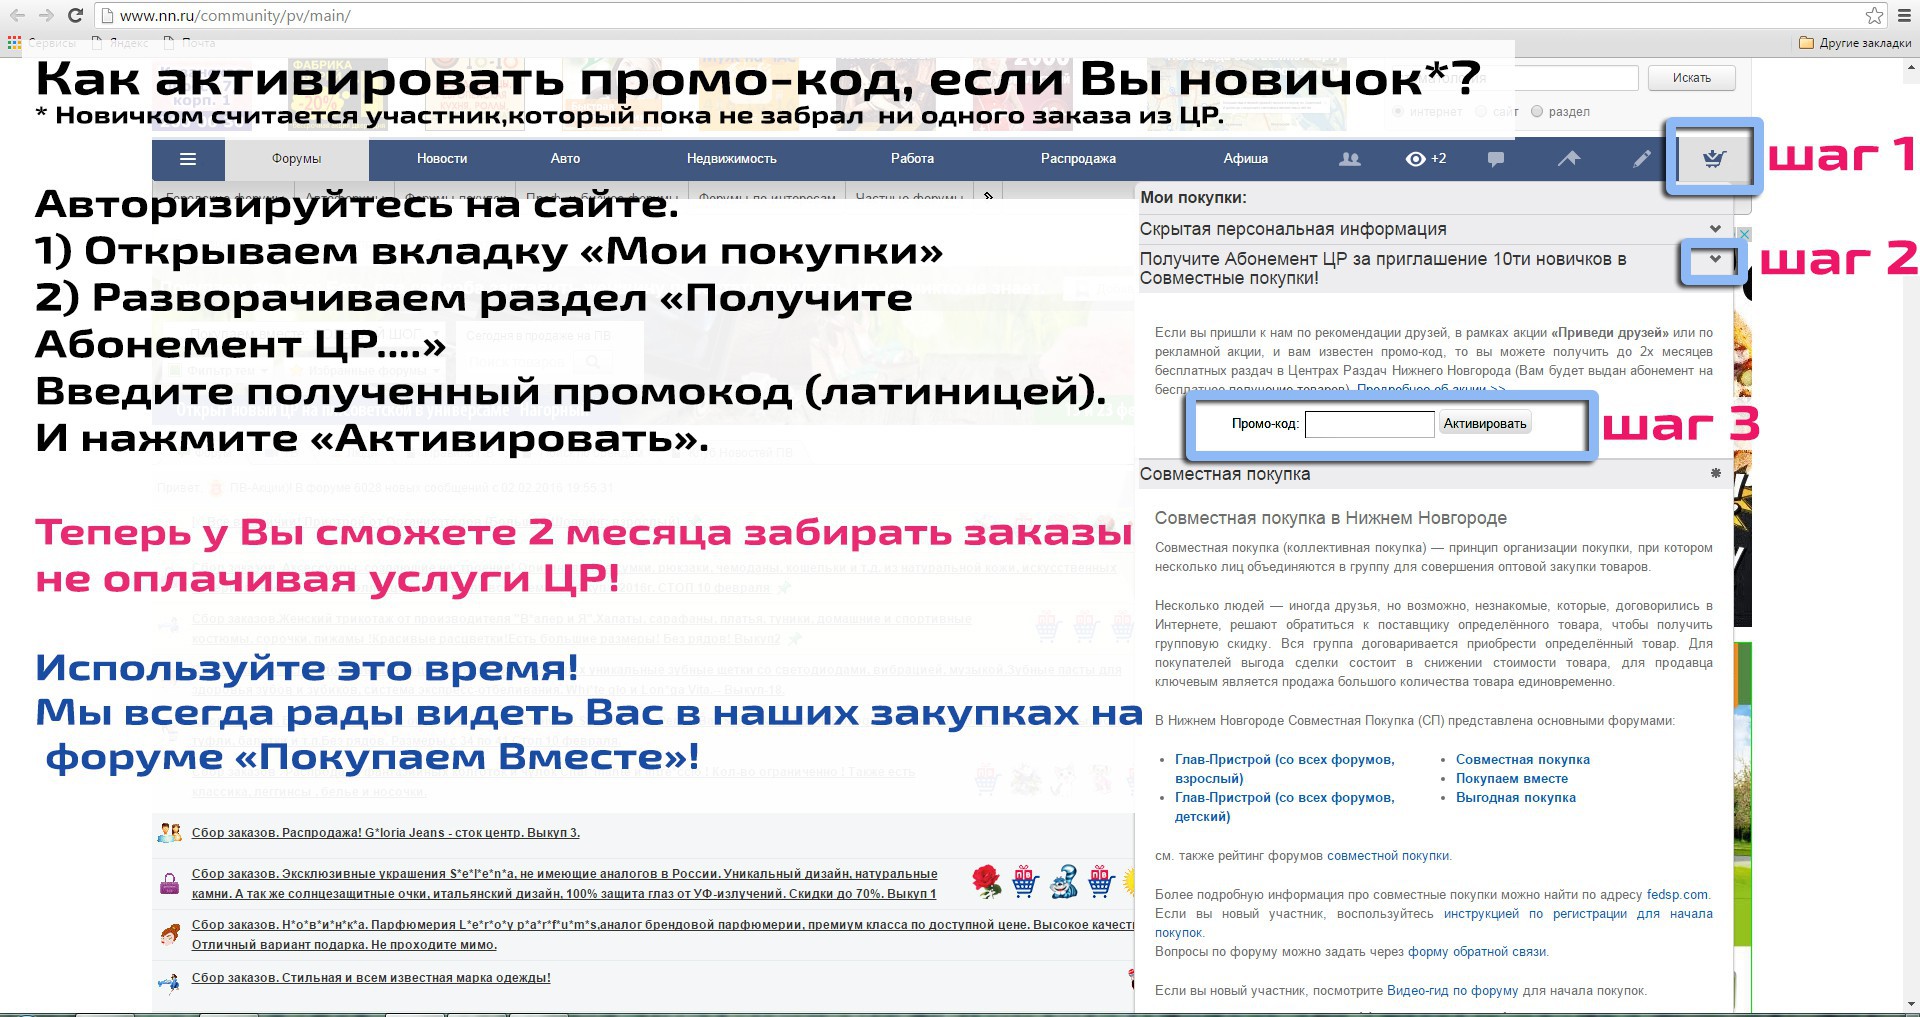The image size is (1920, 1017).
Task: Click 'Совместная покупка в Нижнем Новгороде' heading
Action: [1331, 518]
